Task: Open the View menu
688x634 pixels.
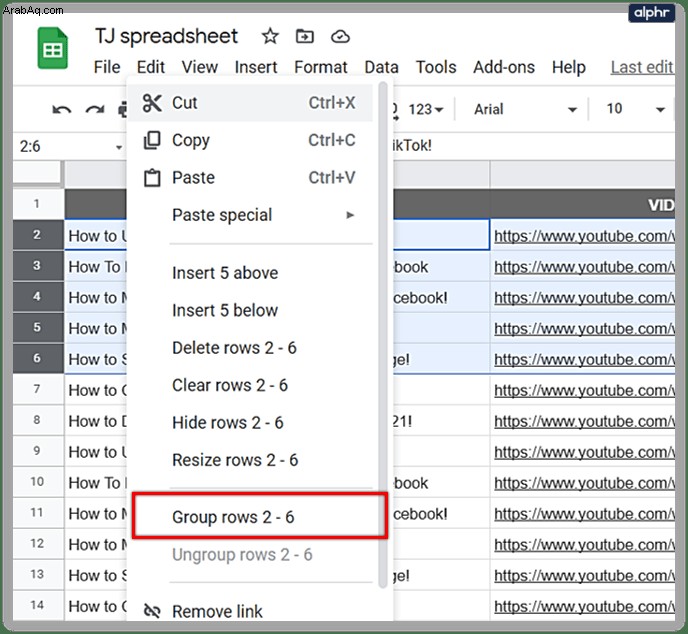Action: (200, 67)
